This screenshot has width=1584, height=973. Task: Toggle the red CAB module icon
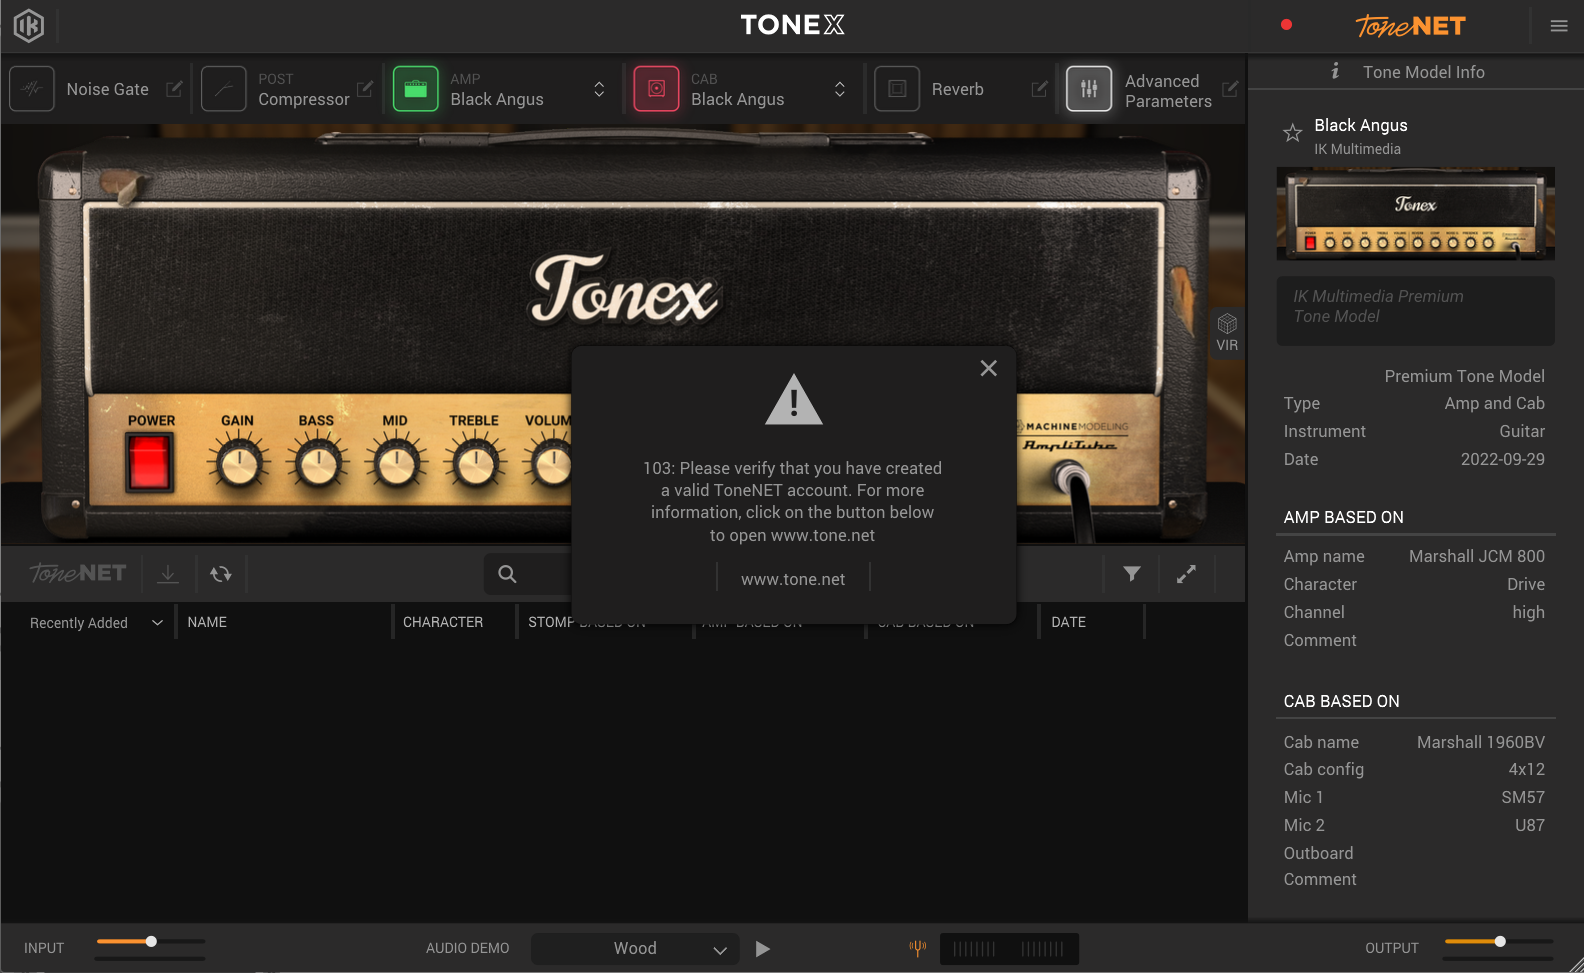(656, 89)
